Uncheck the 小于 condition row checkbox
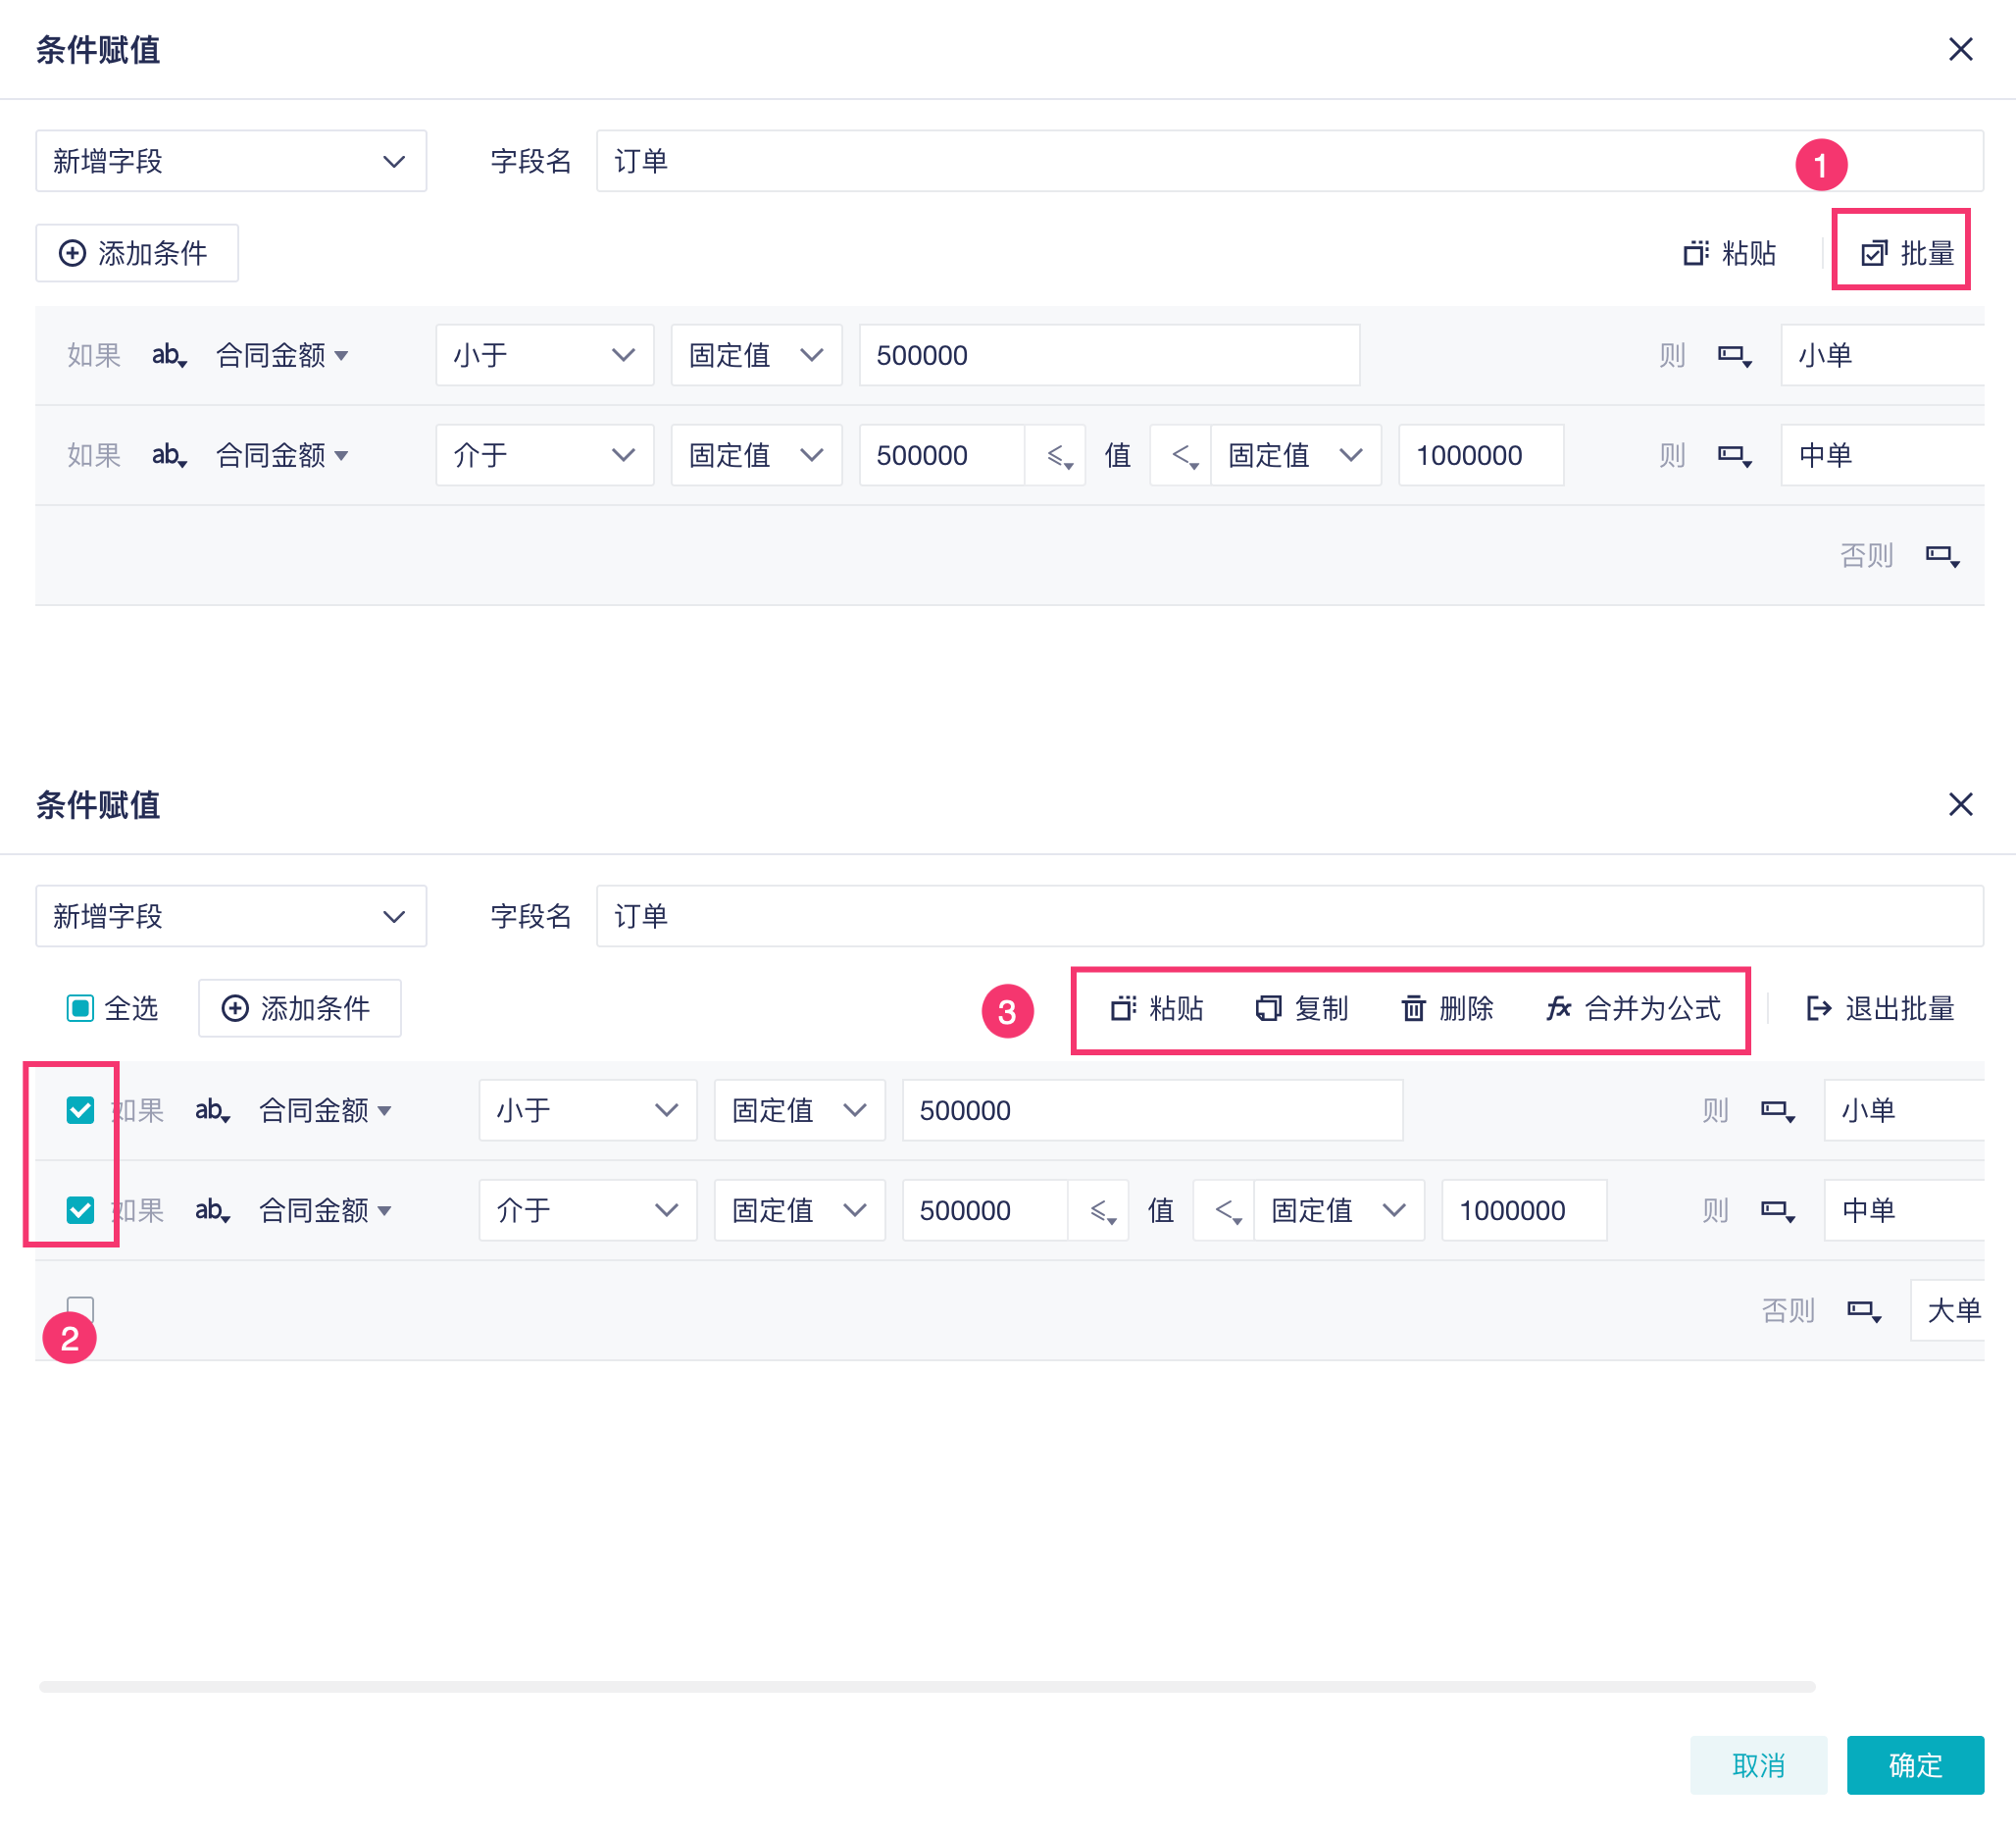 pos(80,1110)
